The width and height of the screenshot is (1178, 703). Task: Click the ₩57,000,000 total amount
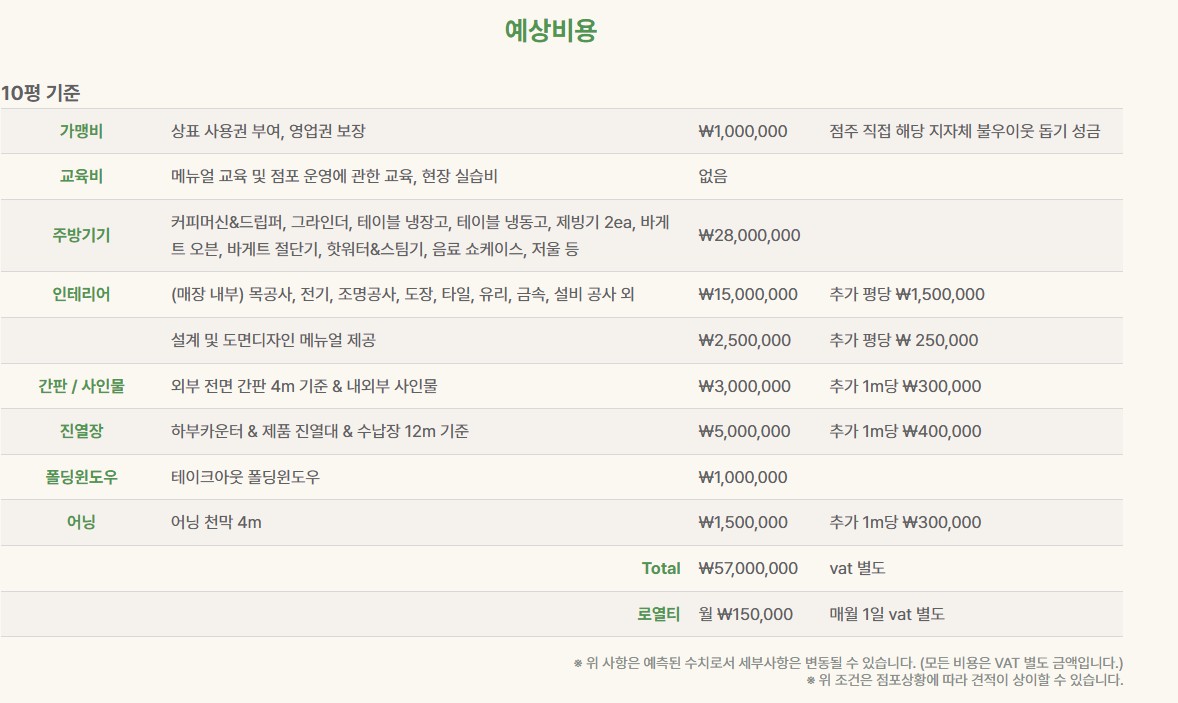[748, 568]
